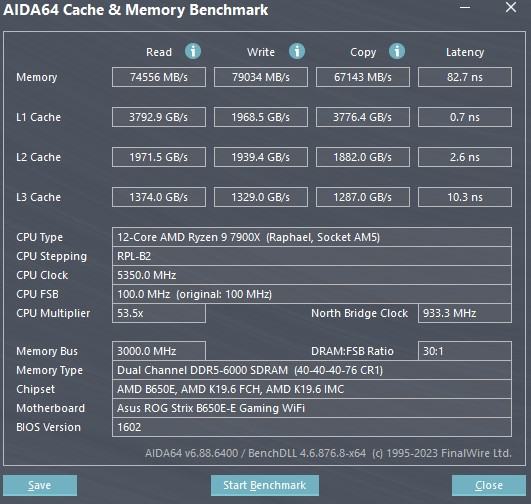Select the L1 Cache latency 0.7 ns

coord(465,117)
